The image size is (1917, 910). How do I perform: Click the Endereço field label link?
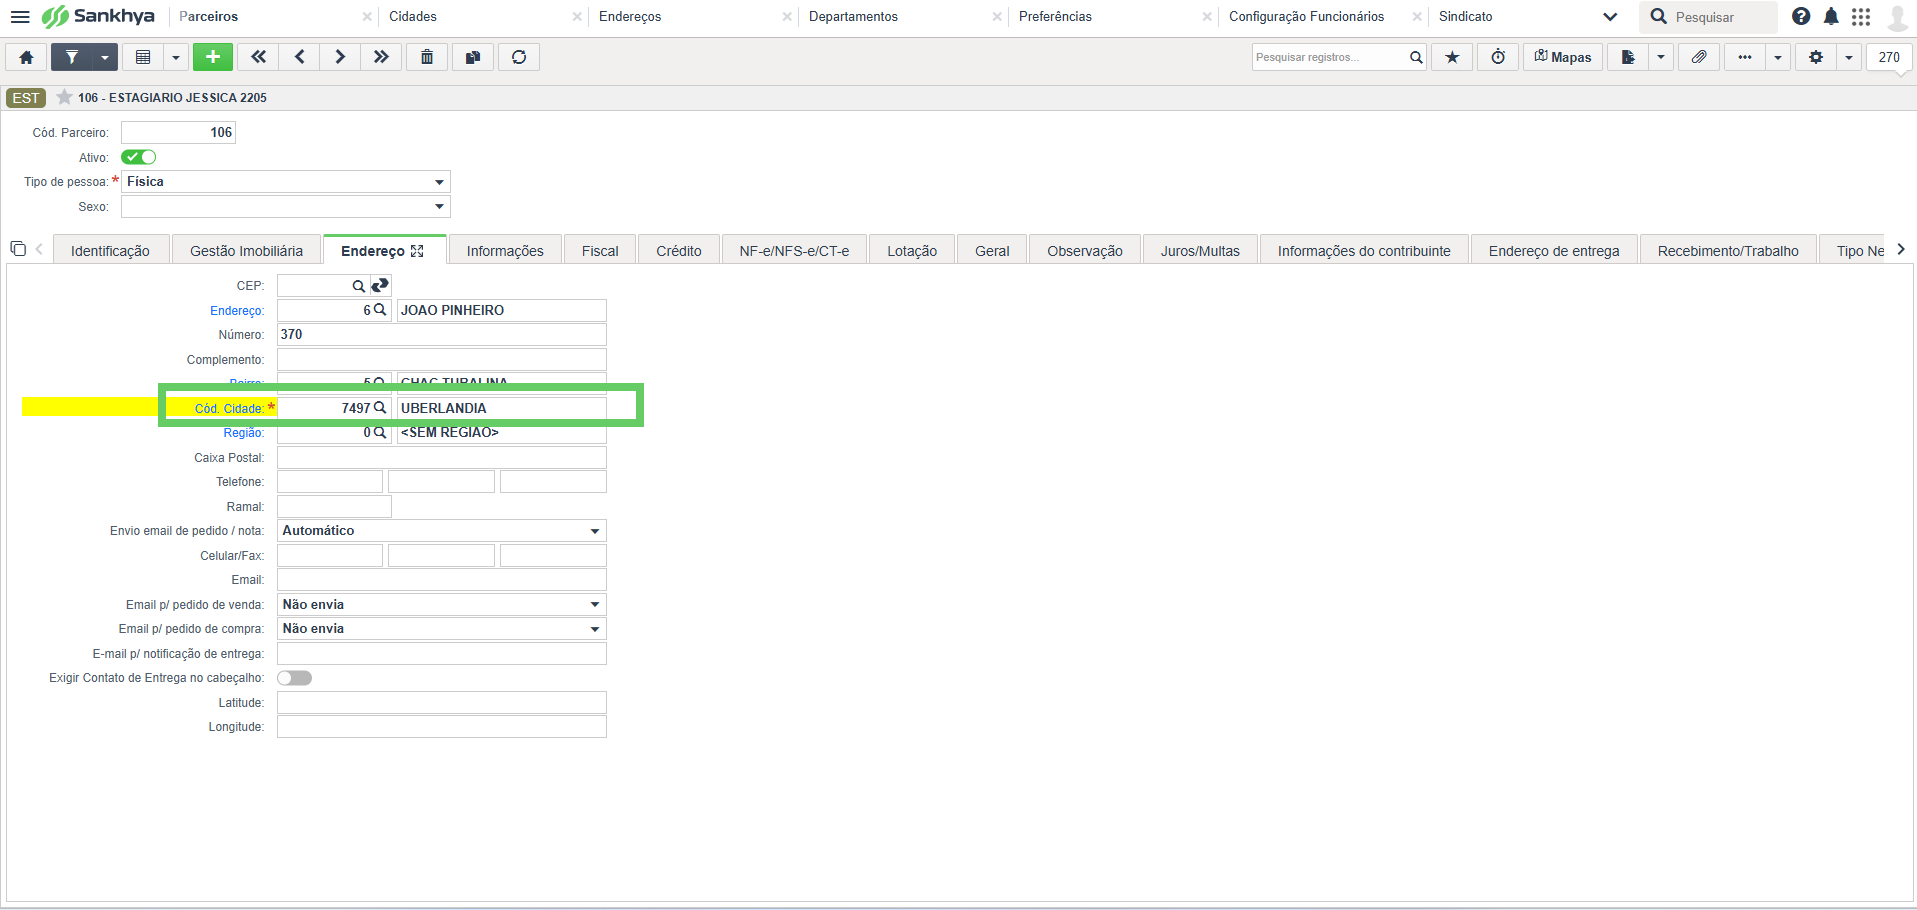tap(237, 311)
